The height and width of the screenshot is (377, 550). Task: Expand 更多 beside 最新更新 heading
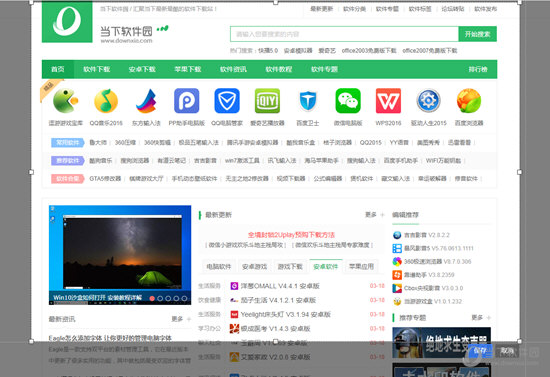coord(374,215)
